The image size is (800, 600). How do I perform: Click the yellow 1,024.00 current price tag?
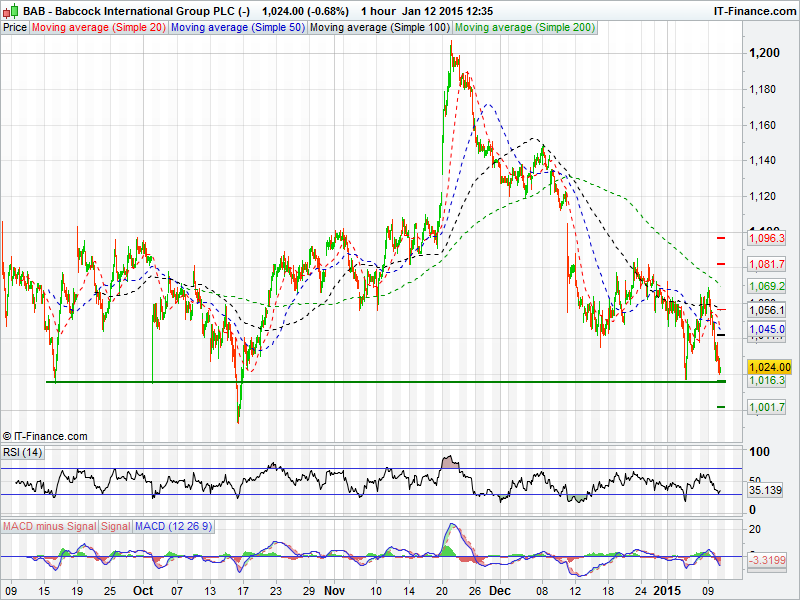(x=769, y=367)
